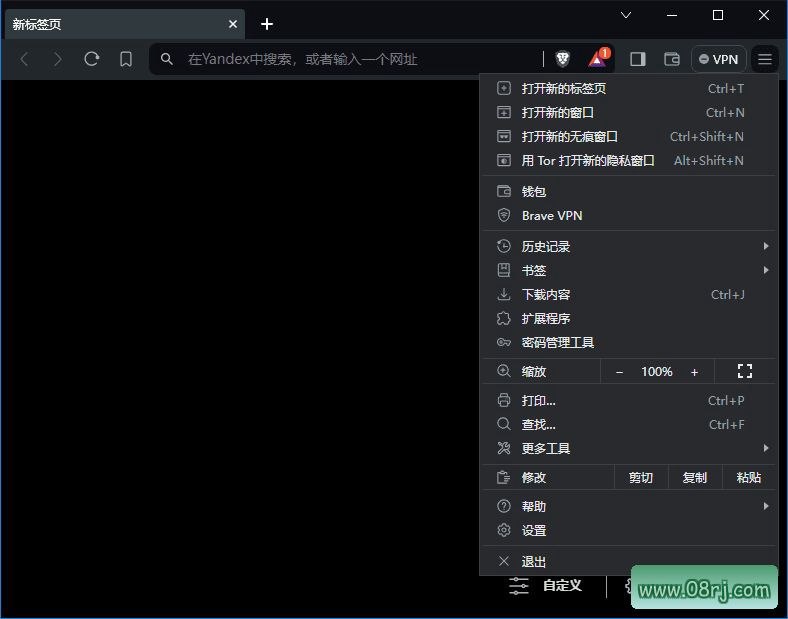Go forward with the forward arrow
Screen dimensions: 788x619
[58, 59]
